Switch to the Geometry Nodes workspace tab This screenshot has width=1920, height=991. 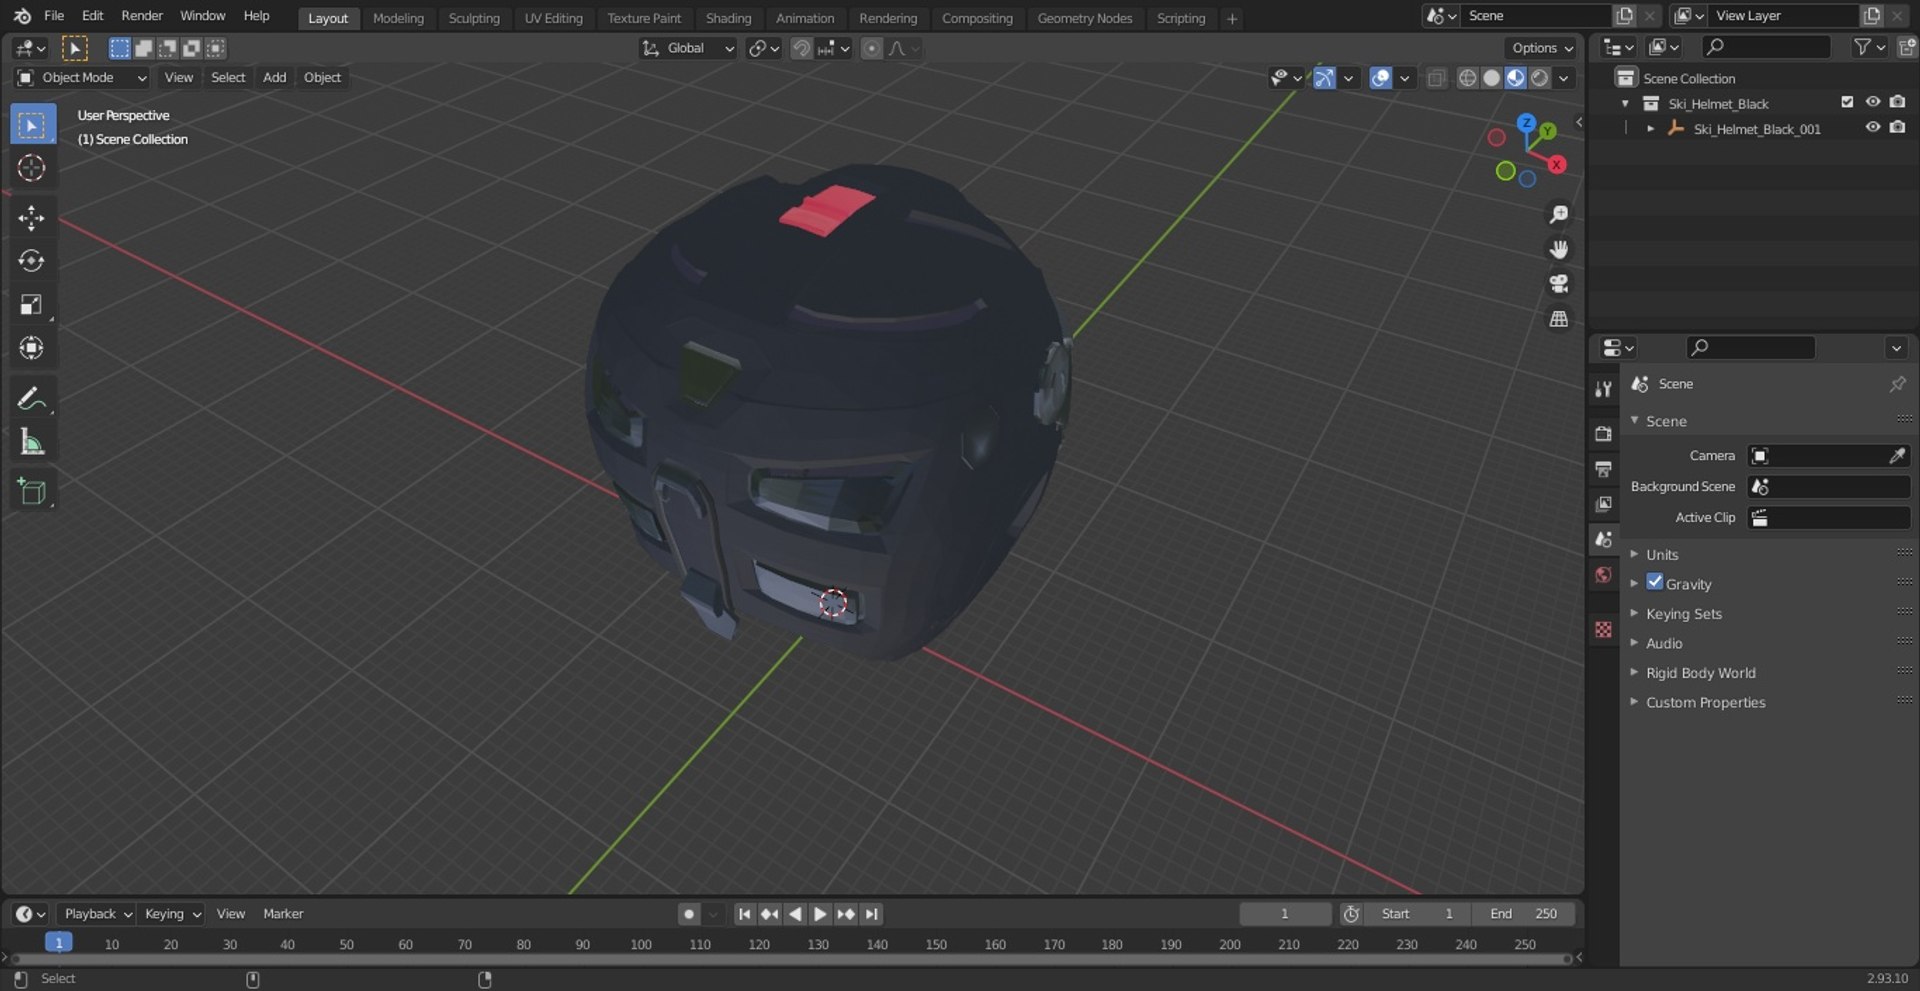(x=1085, y=18)
